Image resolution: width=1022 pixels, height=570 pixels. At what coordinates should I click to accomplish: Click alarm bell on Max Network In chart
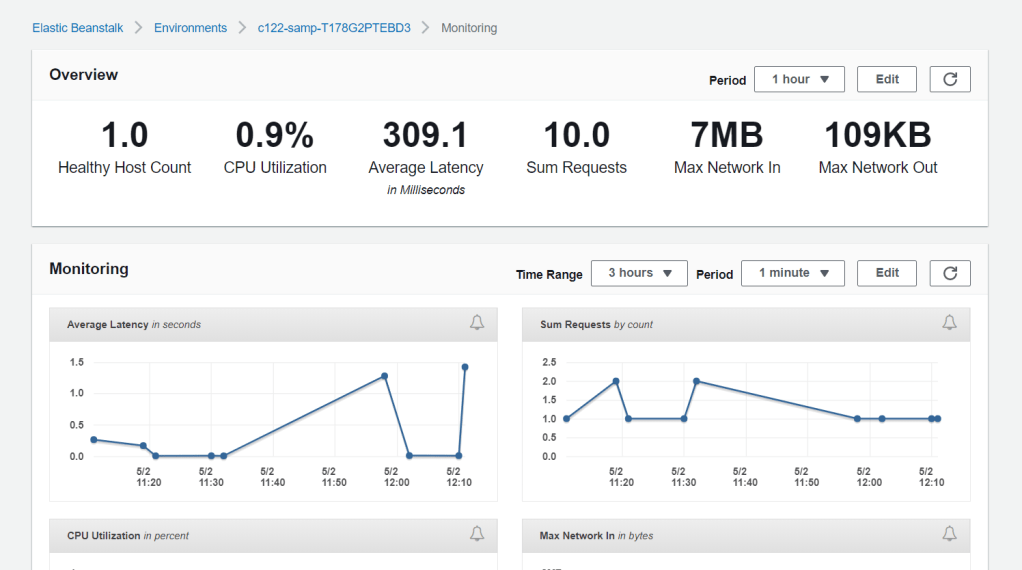coord(949,534)
